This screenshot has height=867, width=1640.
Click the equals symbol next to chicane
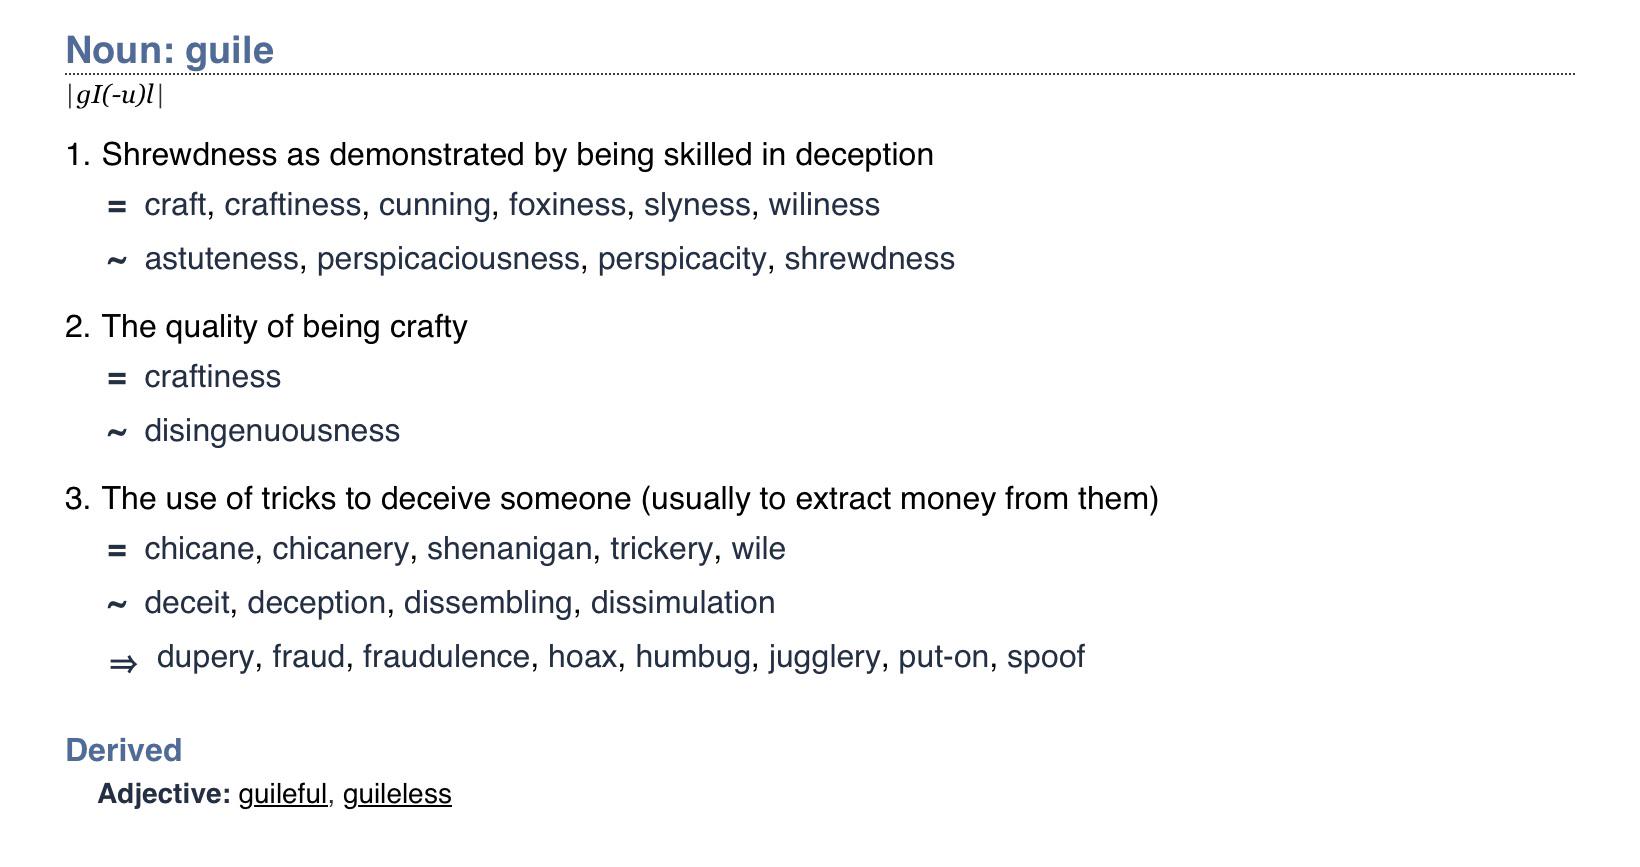117,551
